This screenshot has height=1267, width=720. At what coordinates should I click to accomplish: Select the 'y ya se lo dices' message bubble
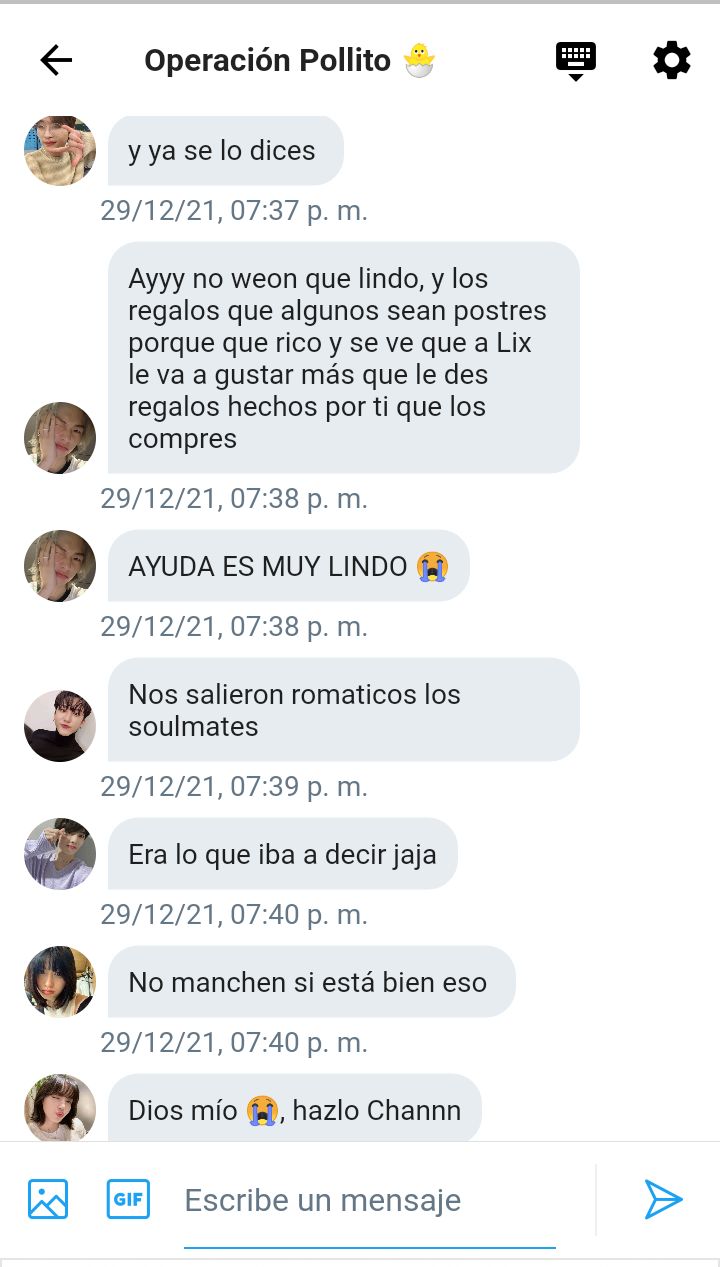pos(226,150)
